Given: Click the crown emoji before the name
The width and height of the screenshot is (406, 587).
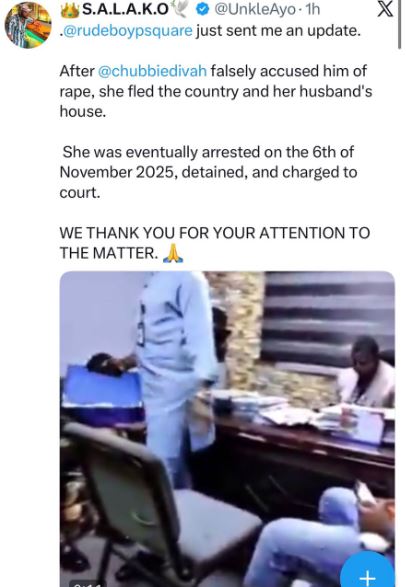Looking at the screenshot, I should [x=70, y=9].
